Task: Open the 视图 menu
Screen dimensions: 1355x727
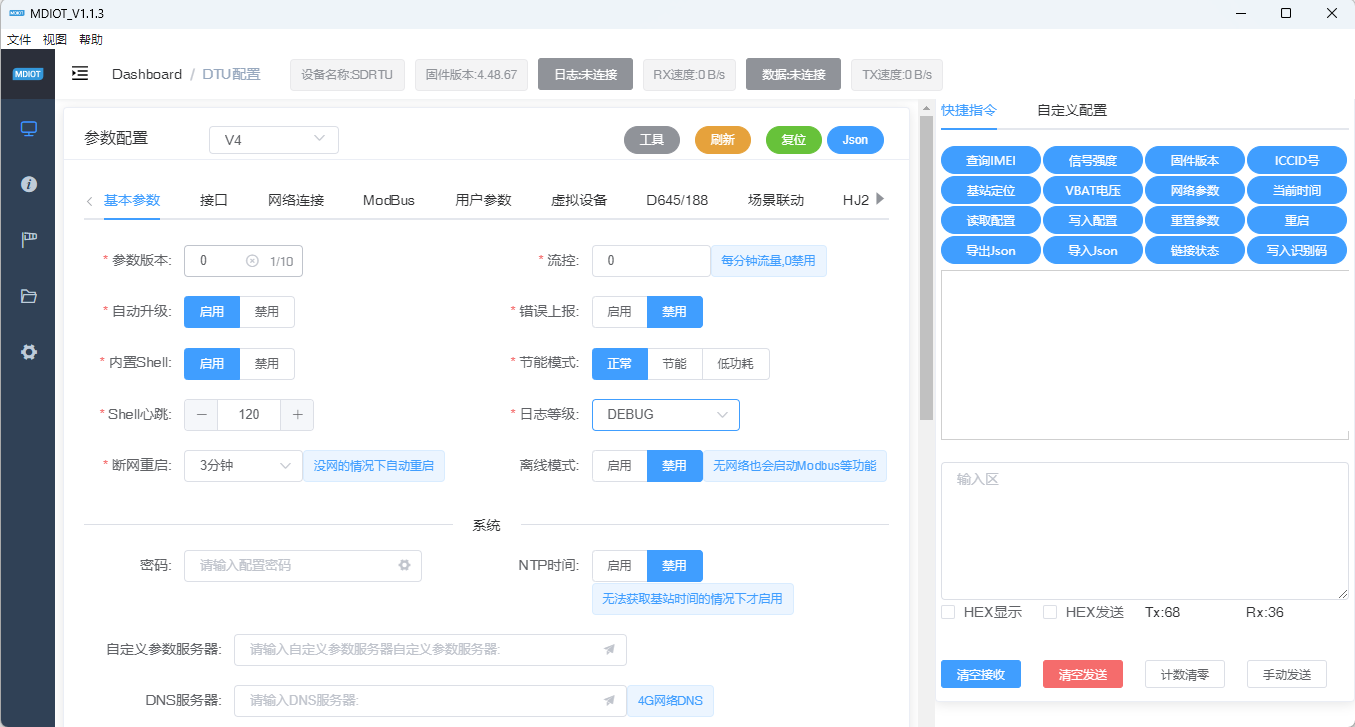Action: 55,40
